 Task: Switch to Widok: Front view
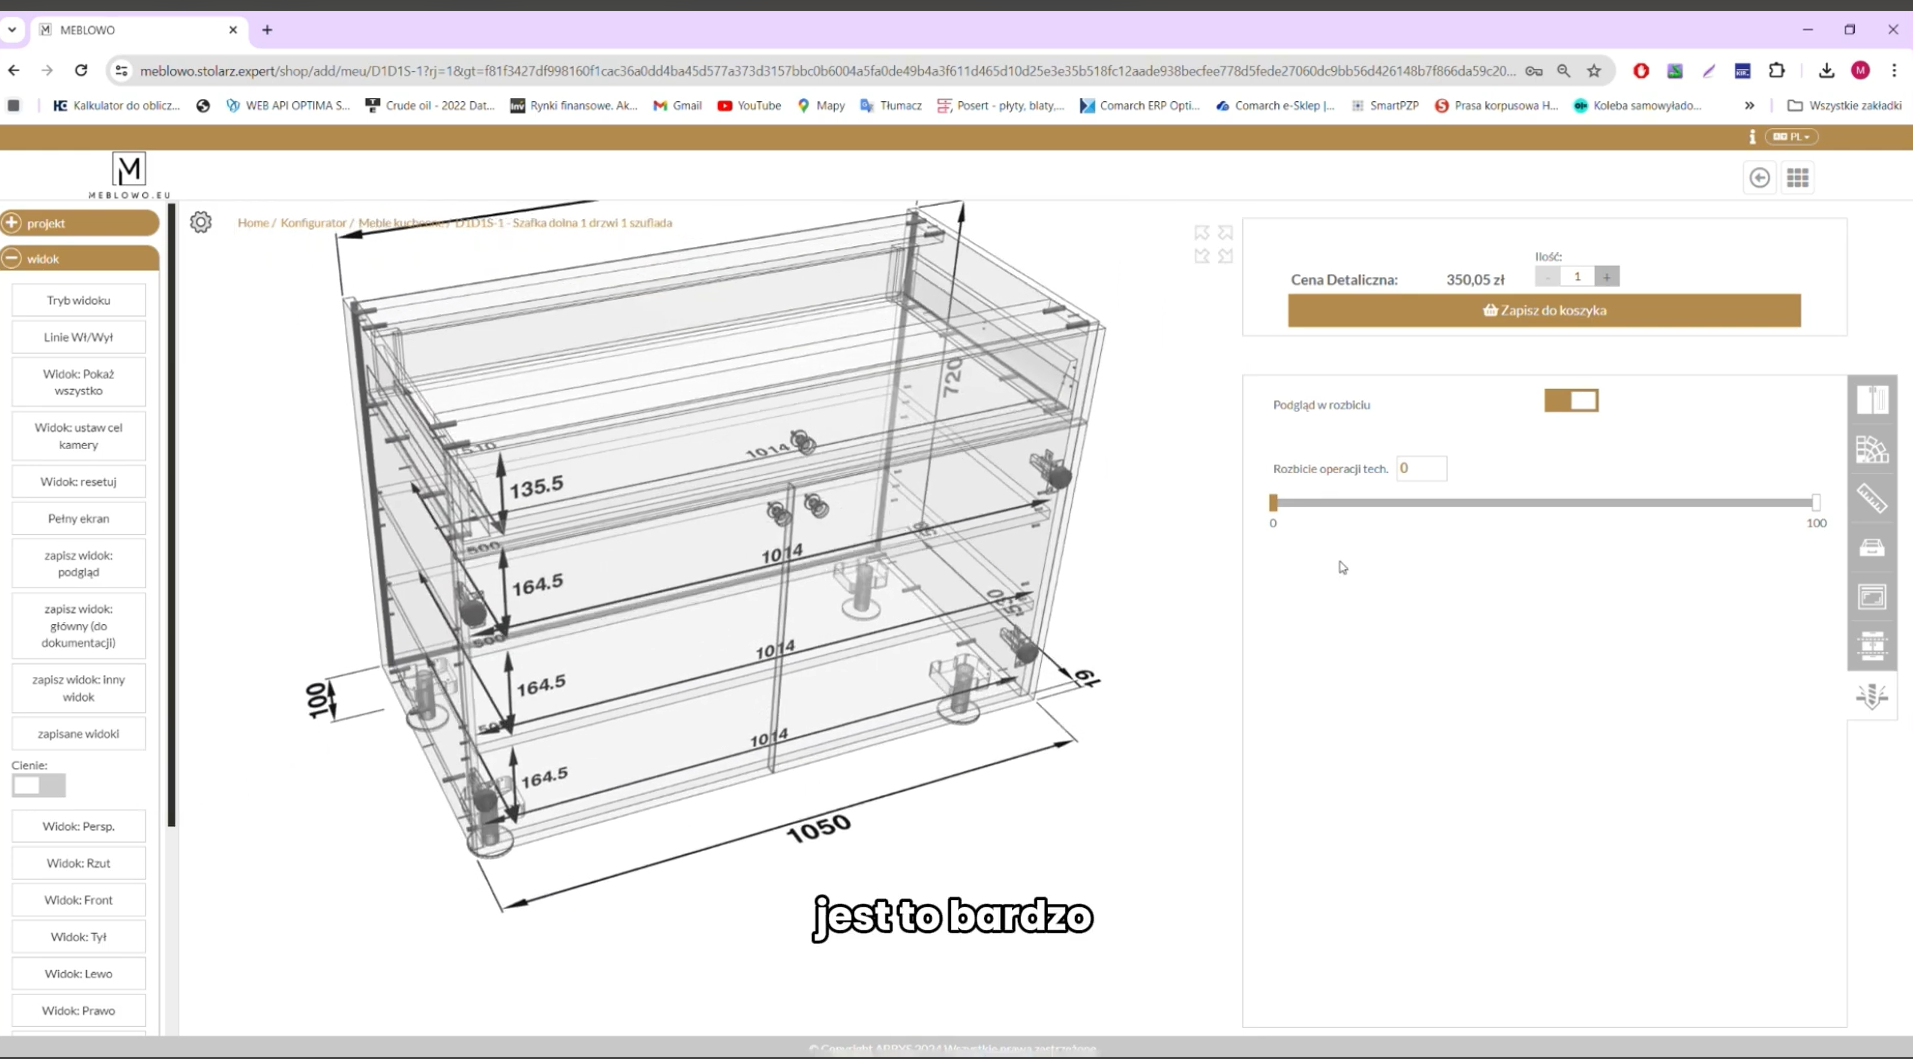click(78, 900)
